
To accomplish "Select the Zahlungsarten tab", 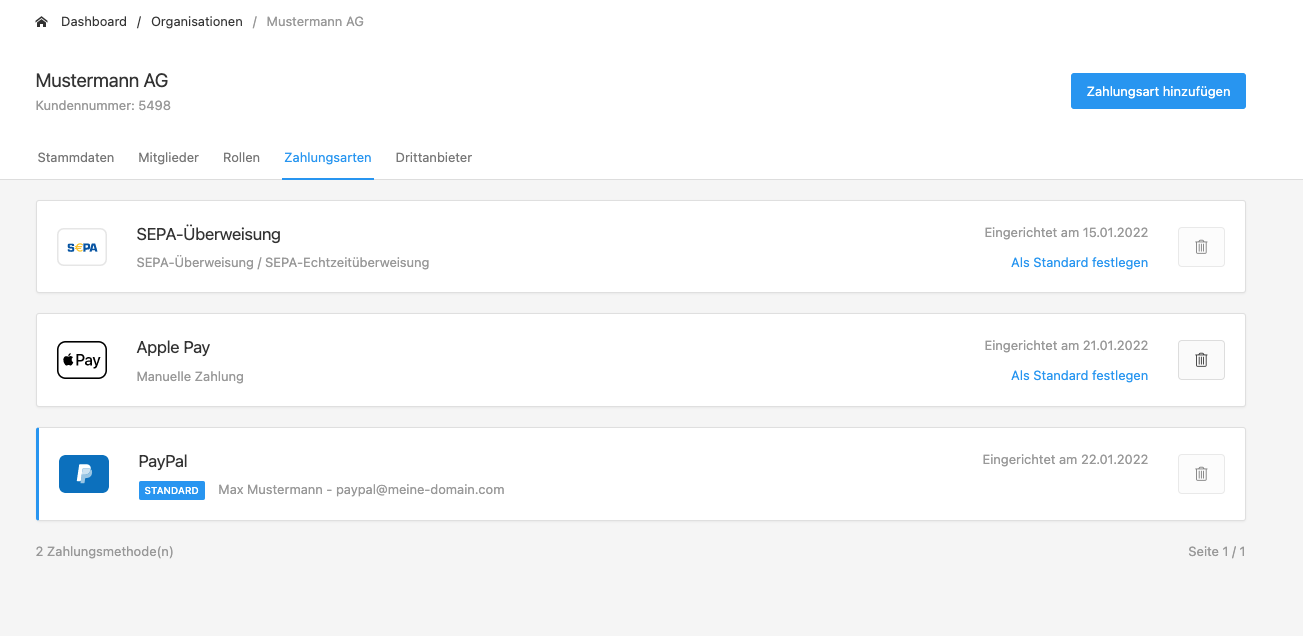I will tap(328, 158).
